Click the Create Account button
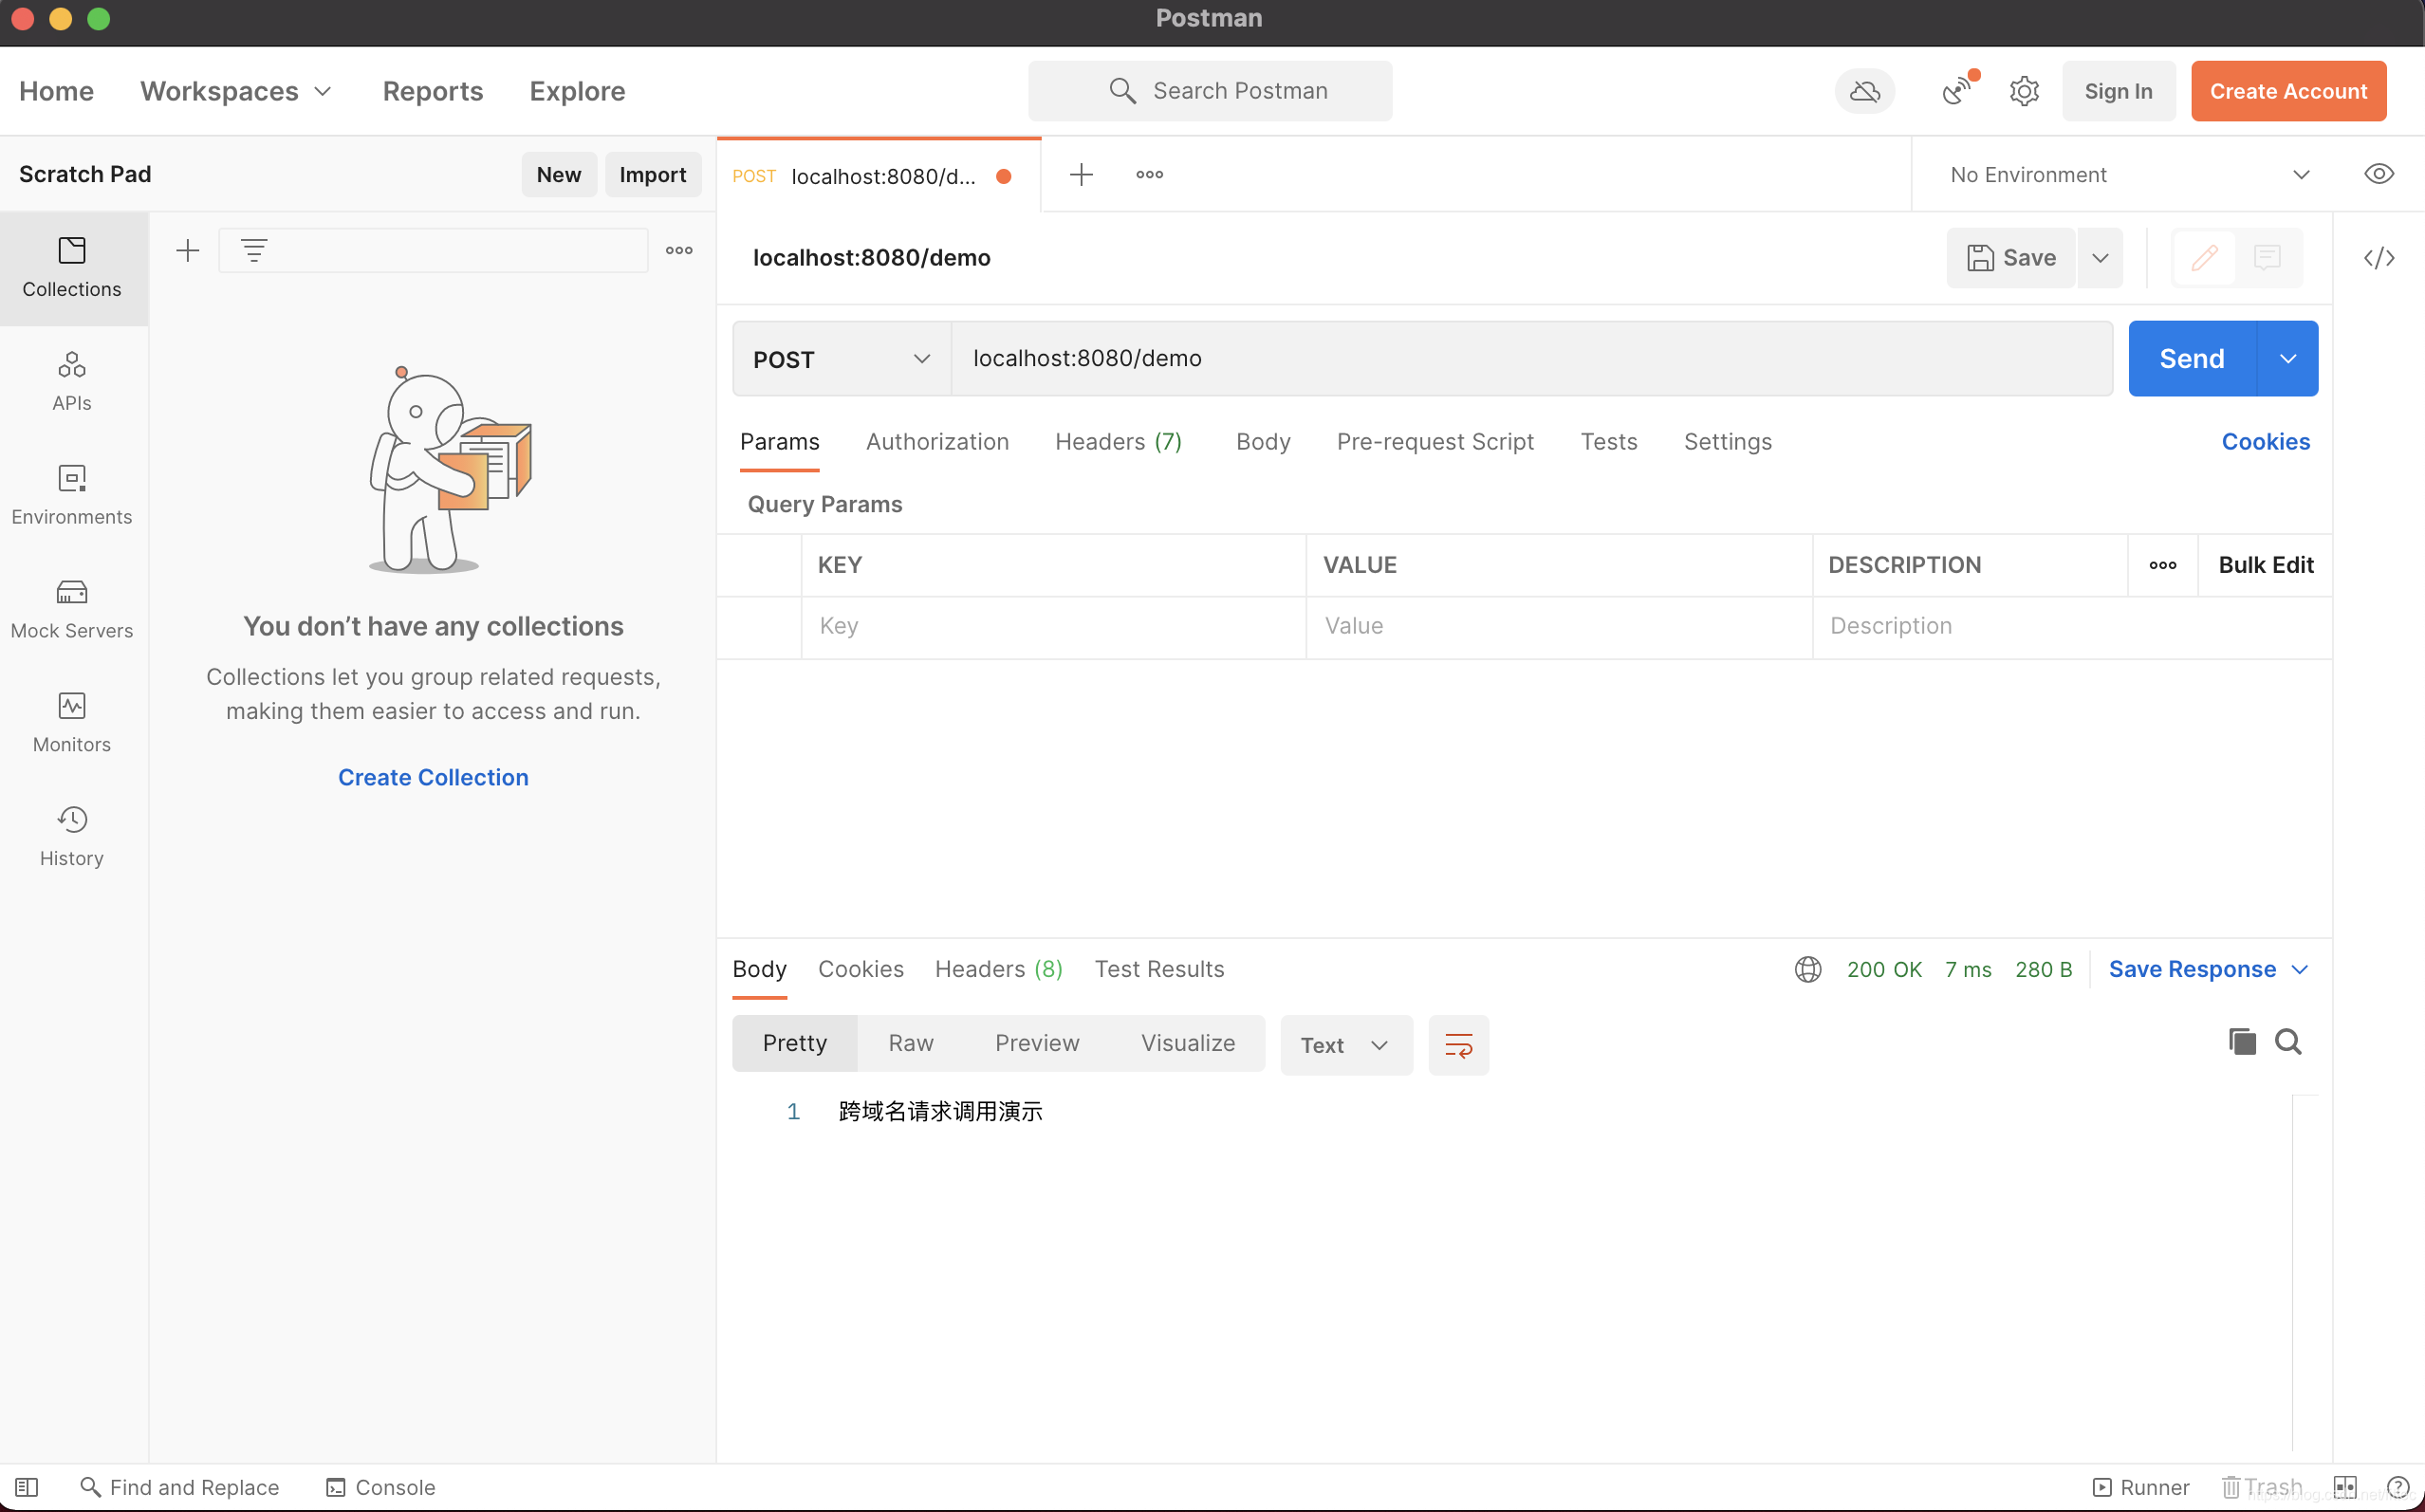 (2288, 91)
